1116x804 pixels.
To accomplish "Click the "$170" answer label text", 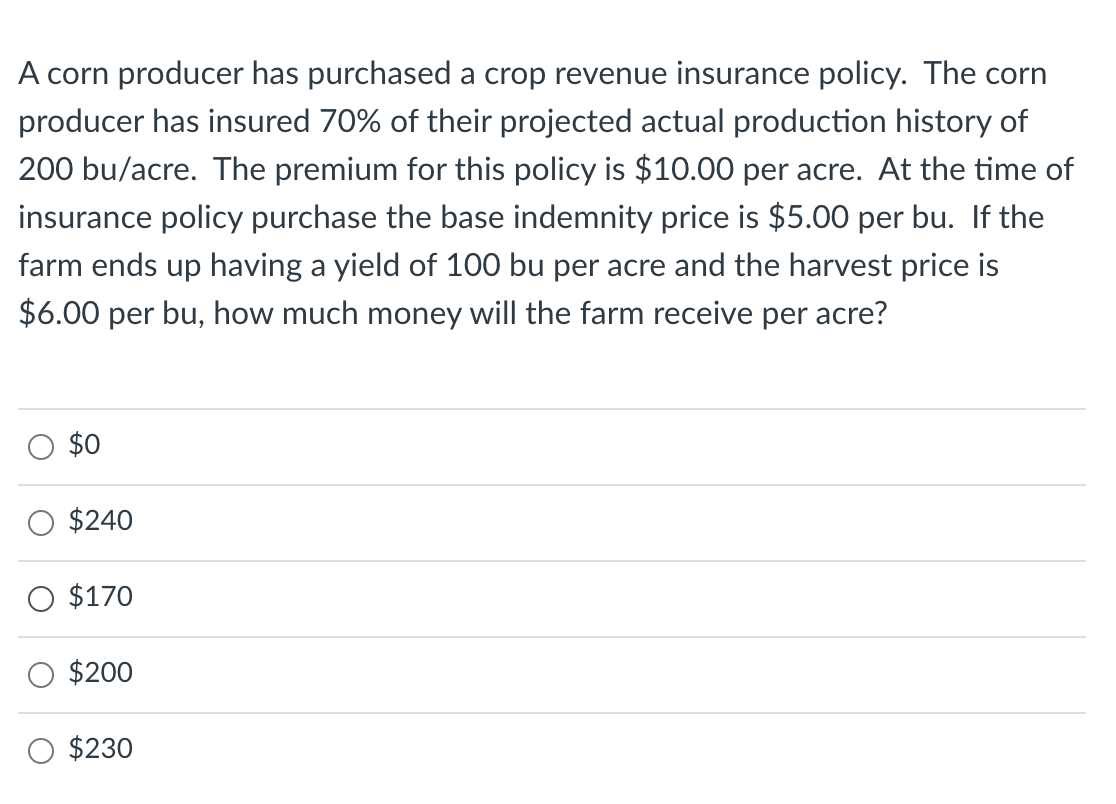I will pos(100,597).
